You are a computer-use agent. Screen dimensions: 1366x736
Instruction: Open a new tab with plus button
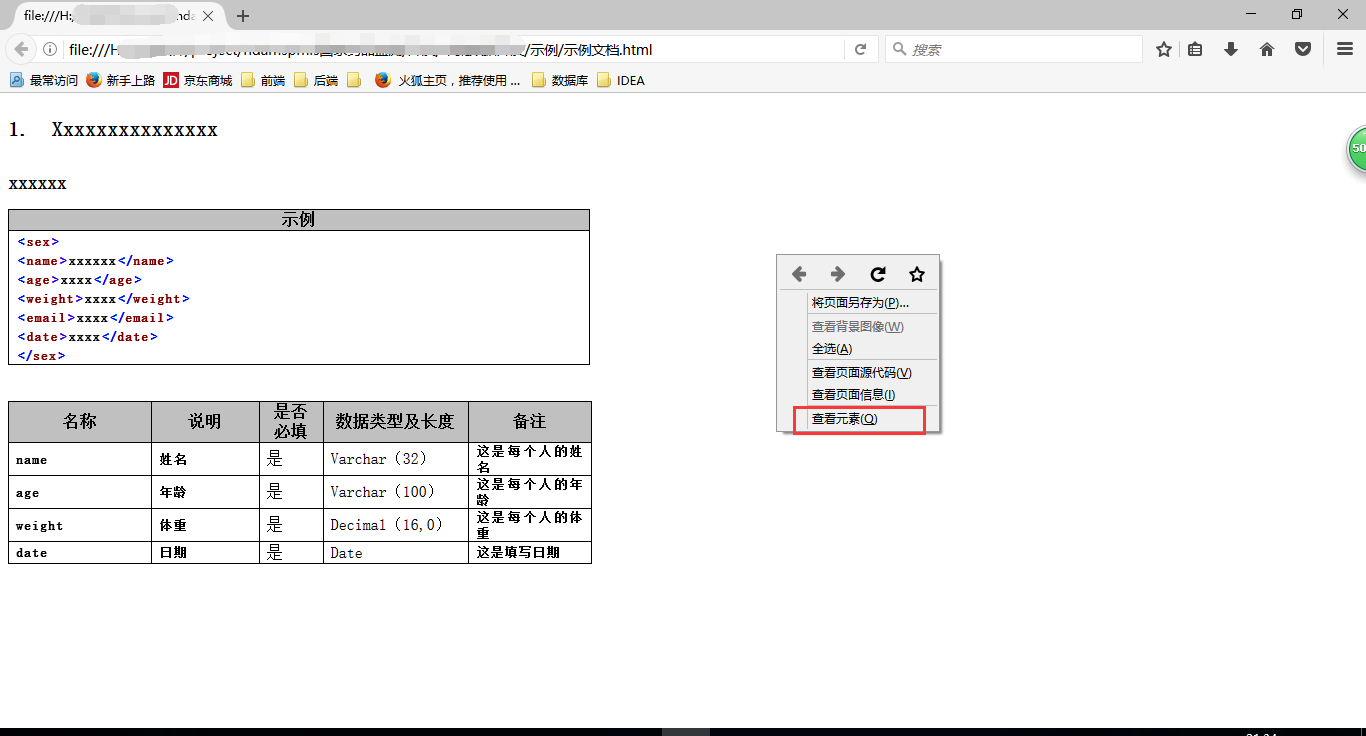243,16
